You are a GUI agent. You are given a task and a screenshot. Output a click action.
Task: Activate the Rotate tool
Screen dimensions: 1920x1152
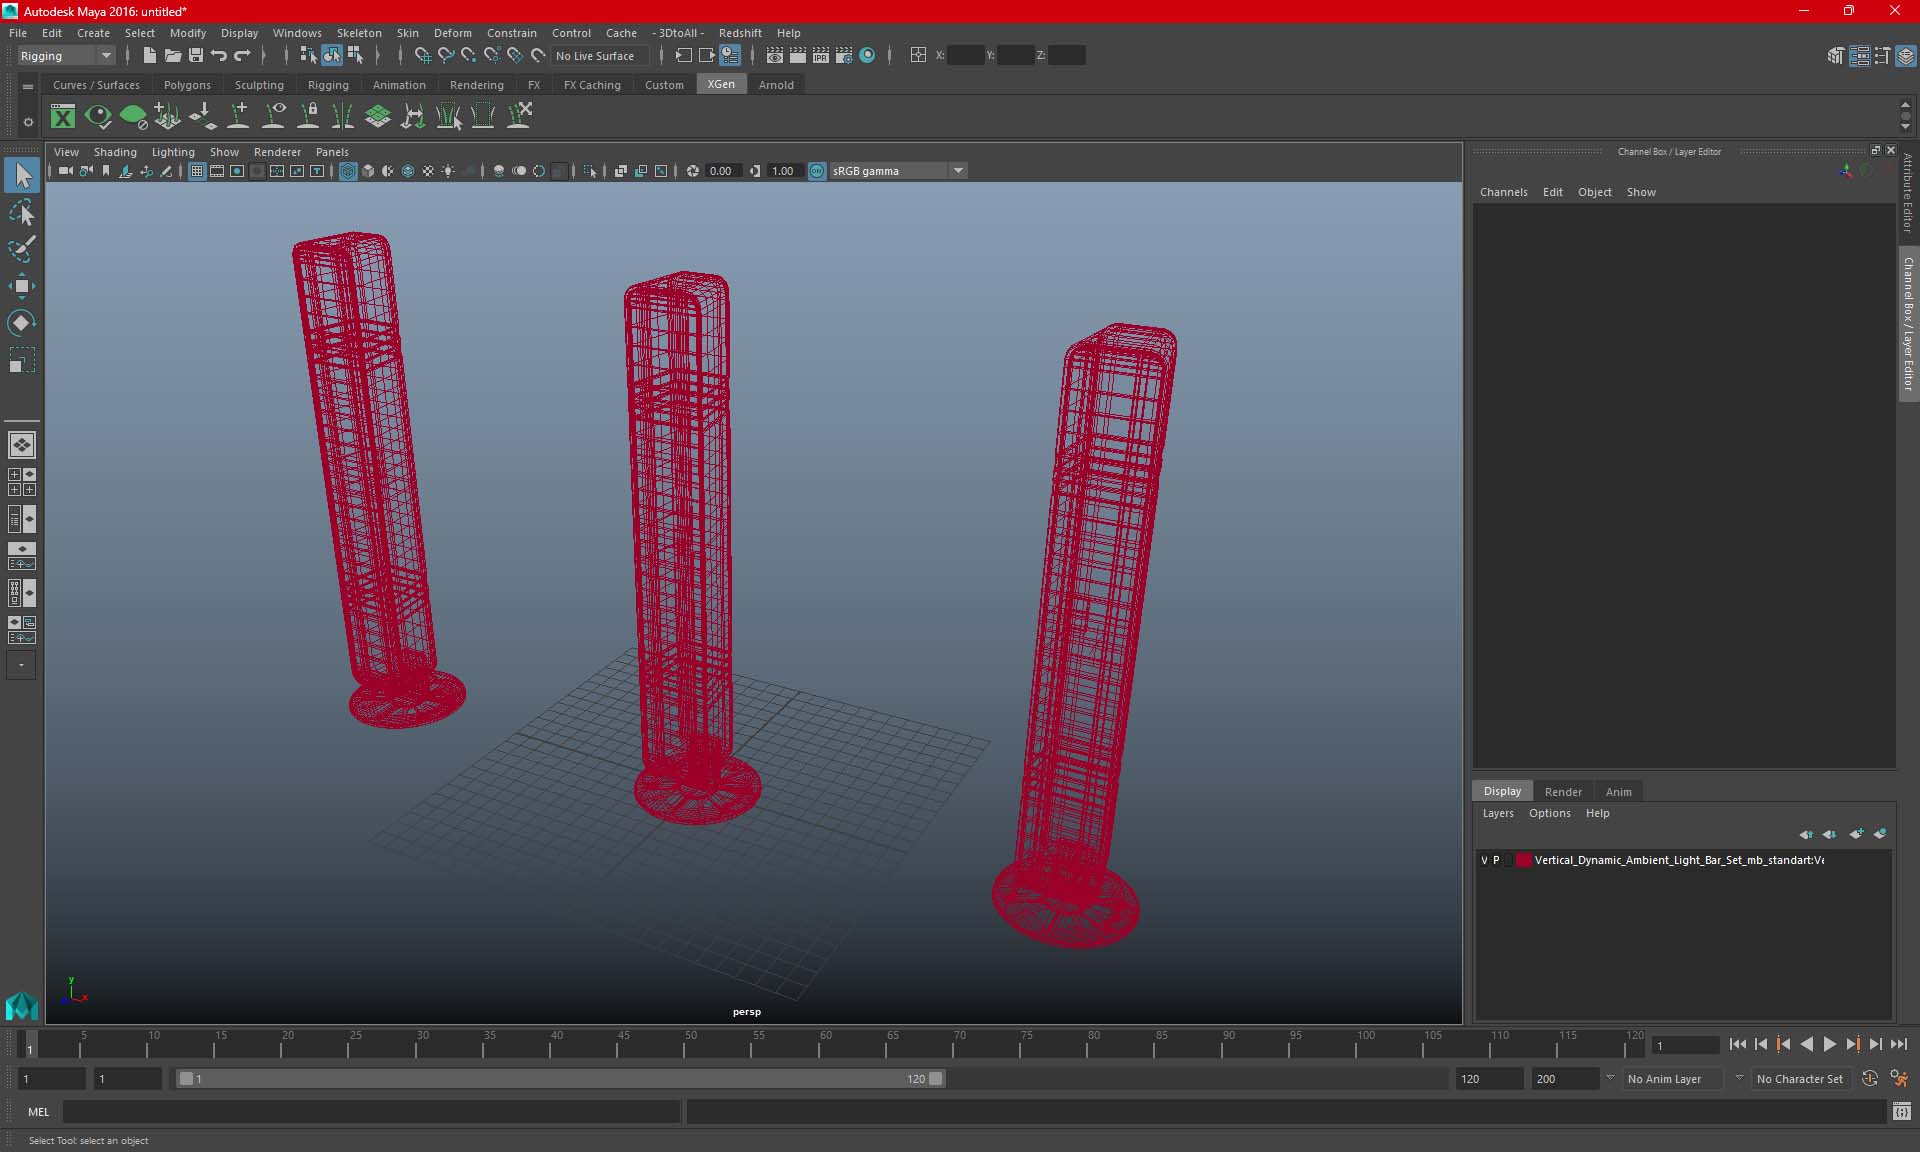pyautogui.click(x=22, y=322)
